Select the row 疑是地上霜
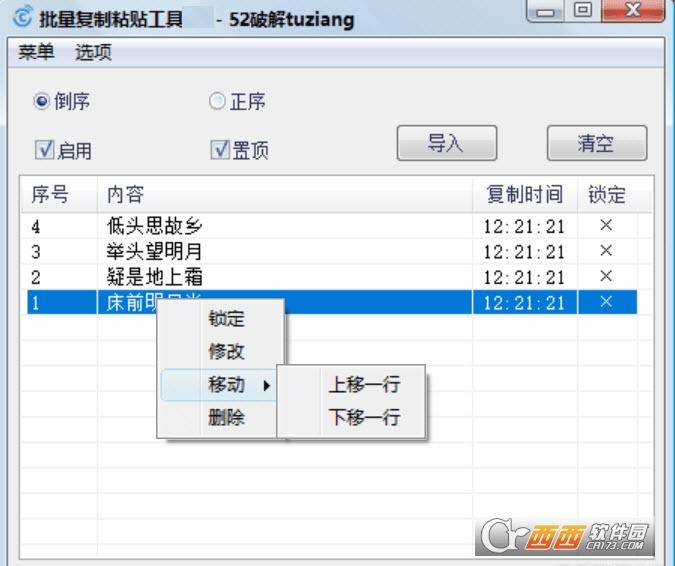 pos(331,277)
